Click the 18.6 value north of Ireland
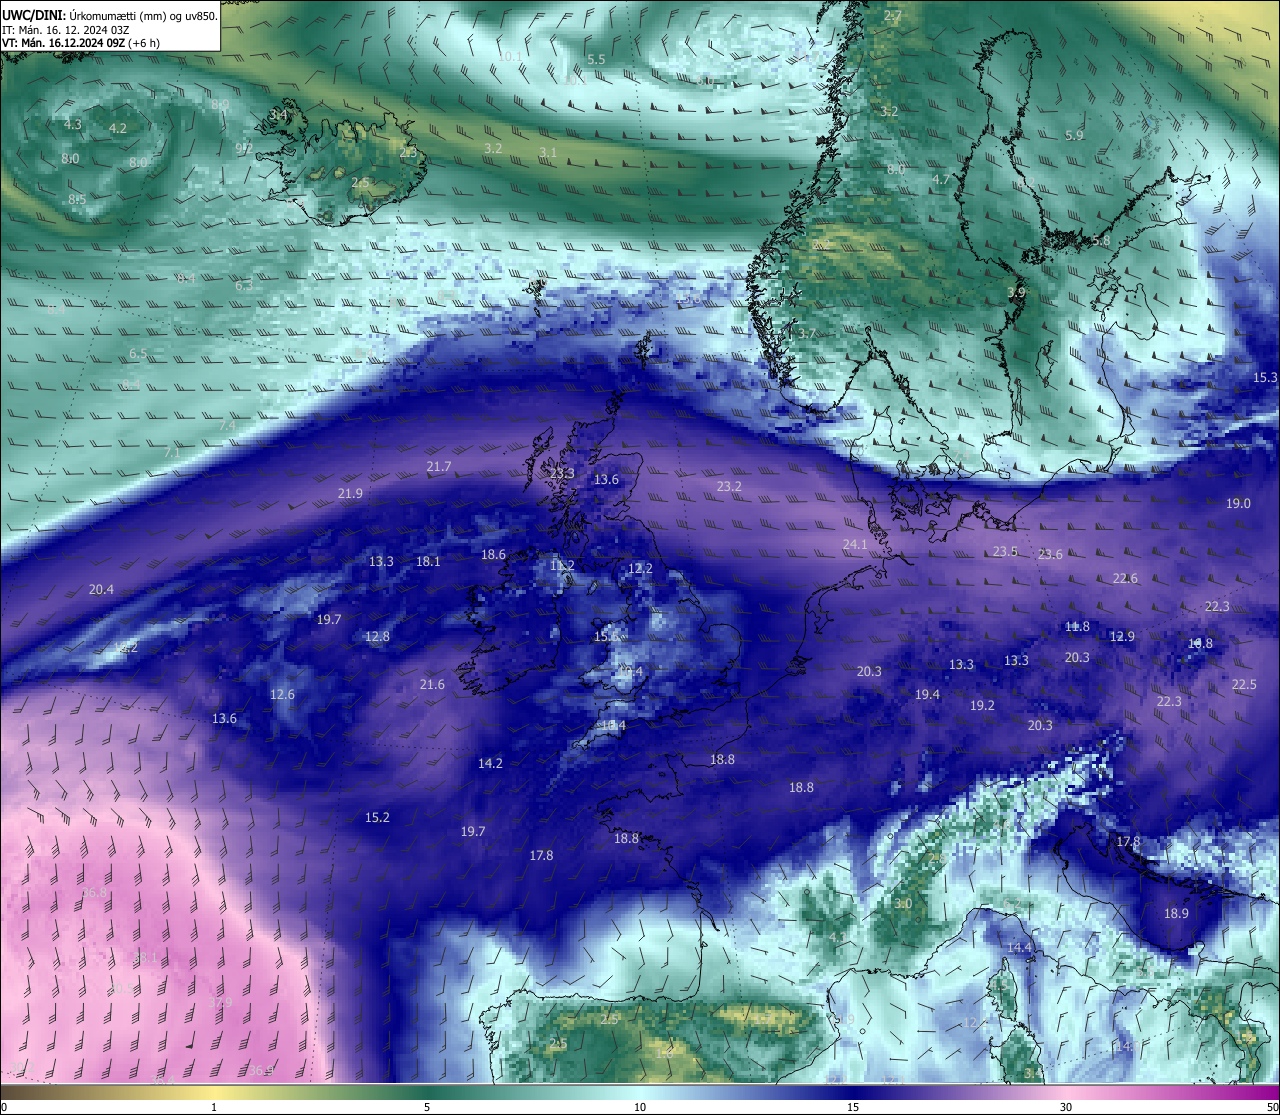The height and width of the screenshot is (1115, 1280). [x=493, y=555]
